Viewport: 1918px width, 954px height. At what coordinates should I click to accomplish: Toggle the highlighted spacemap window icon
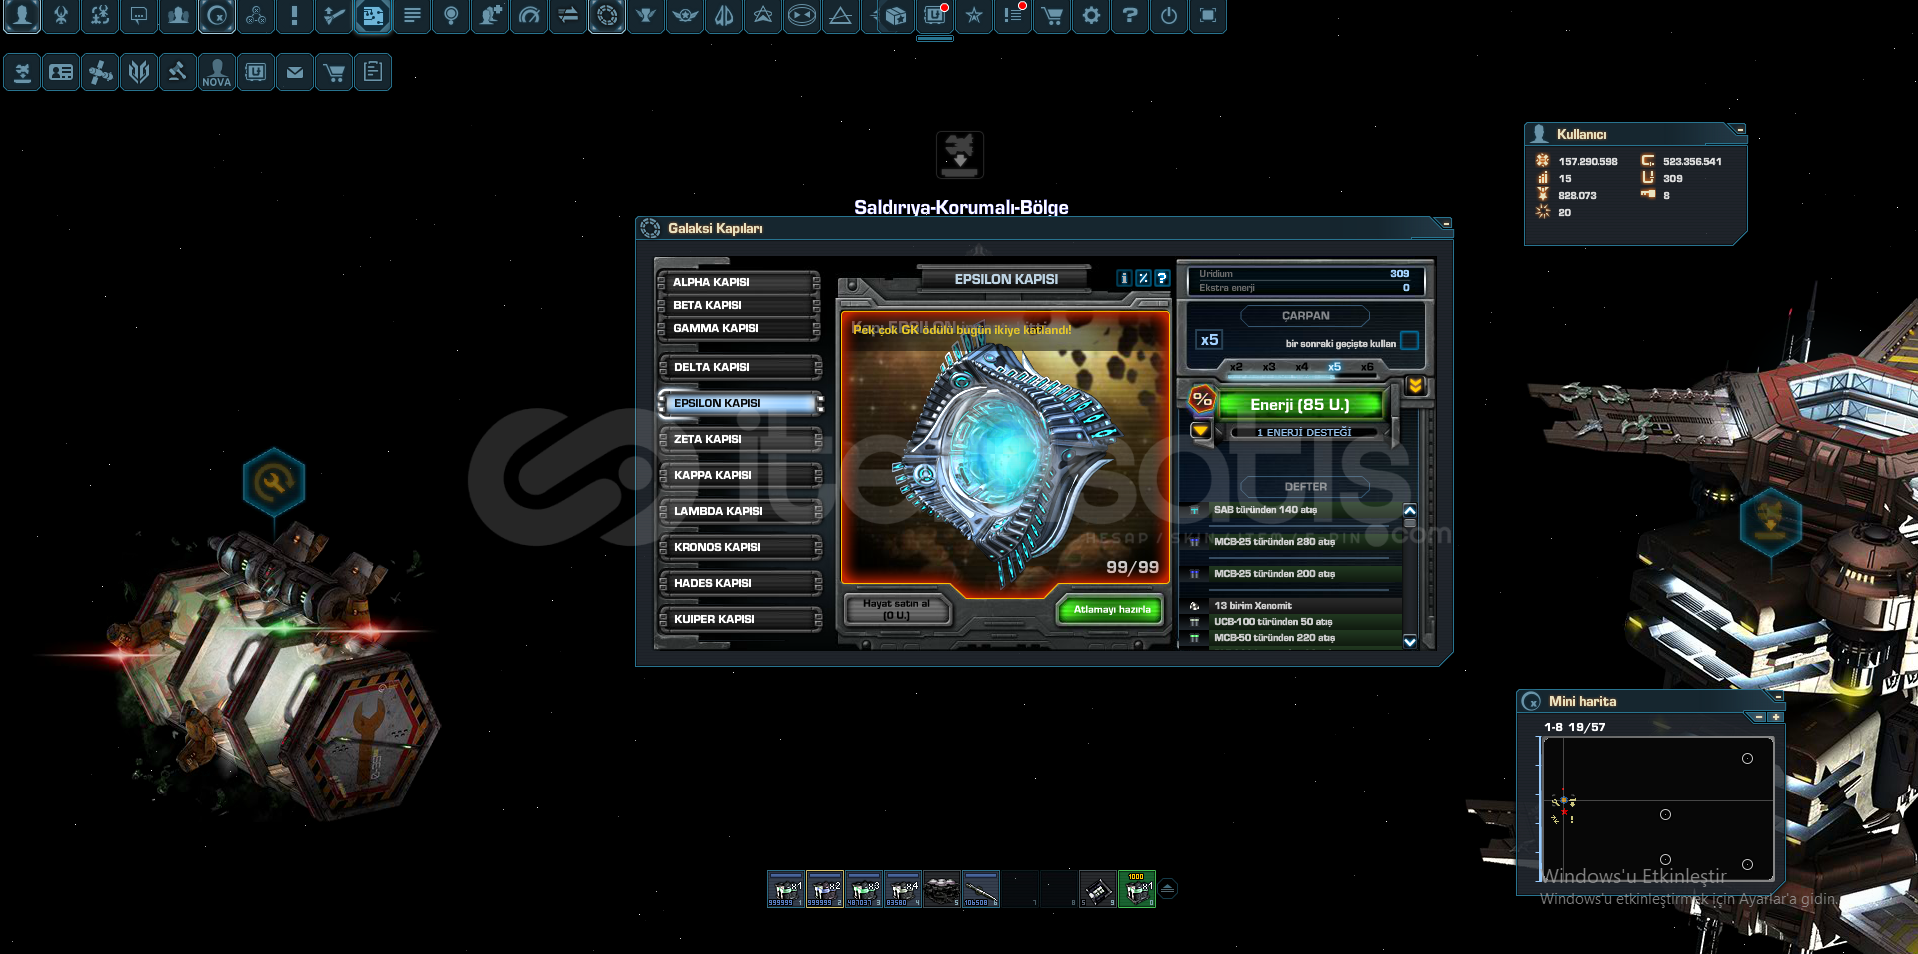373,15
